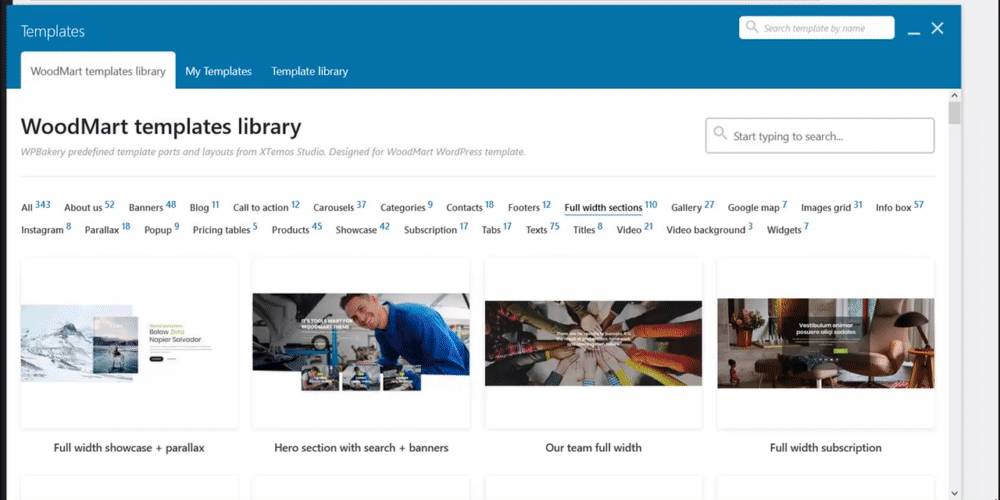Image resolution: width=1000 pixels, height=500 pixels.
Task: Click 'Hero section with search + banners' title
Action: pos(361,448)
